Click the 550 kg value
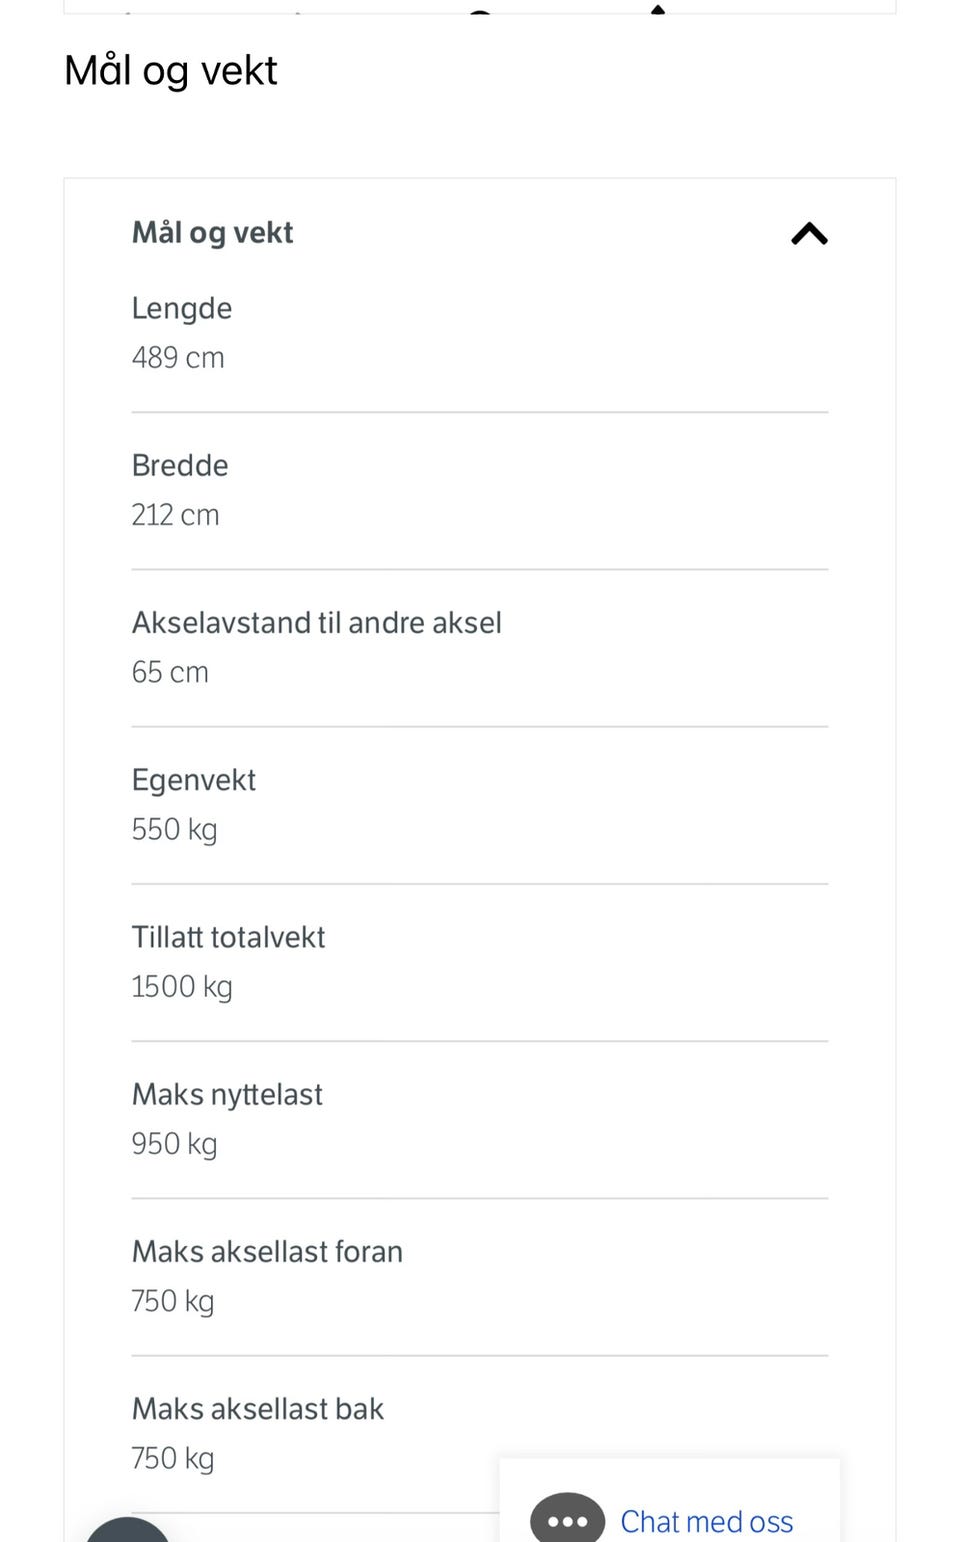Screen dimensions: 960x1542 pos(174,829)
